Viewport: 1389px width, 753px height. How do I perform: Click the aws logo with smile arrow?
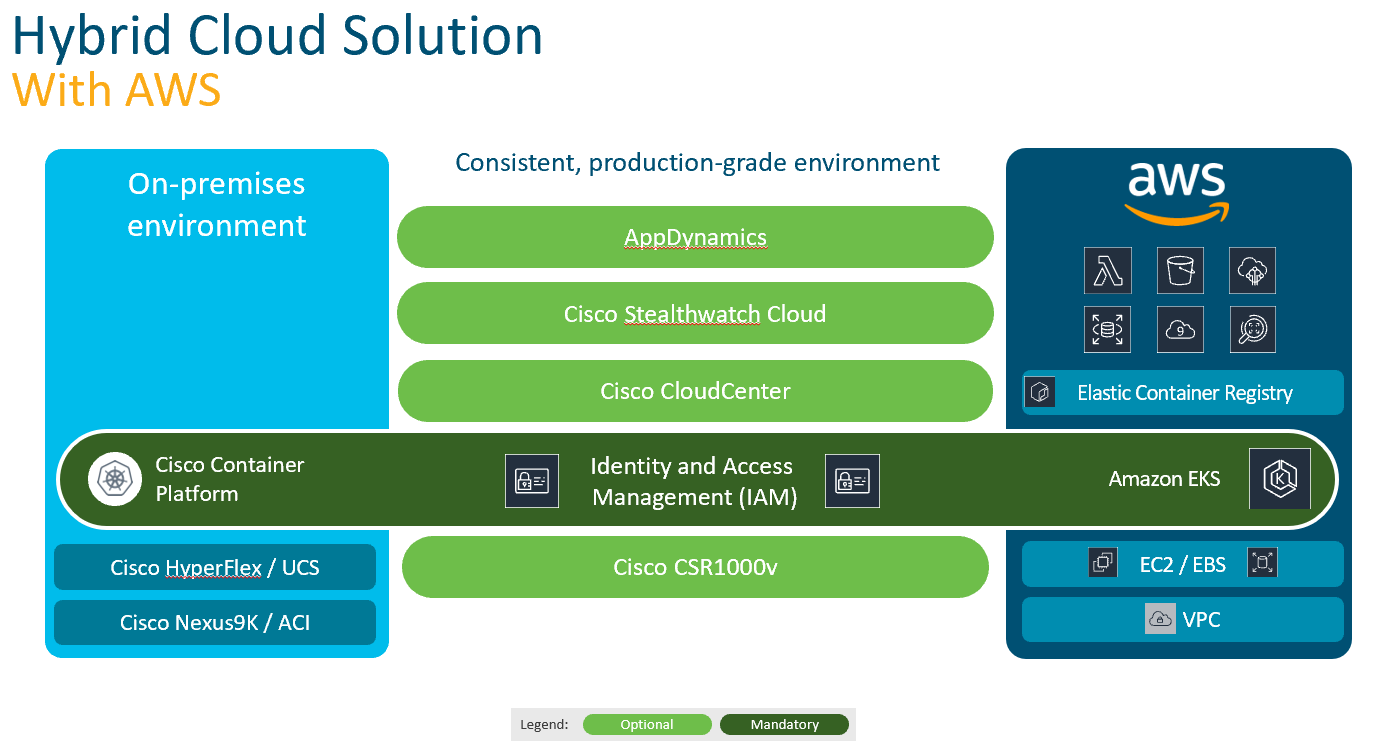(x=1176, y=190)
